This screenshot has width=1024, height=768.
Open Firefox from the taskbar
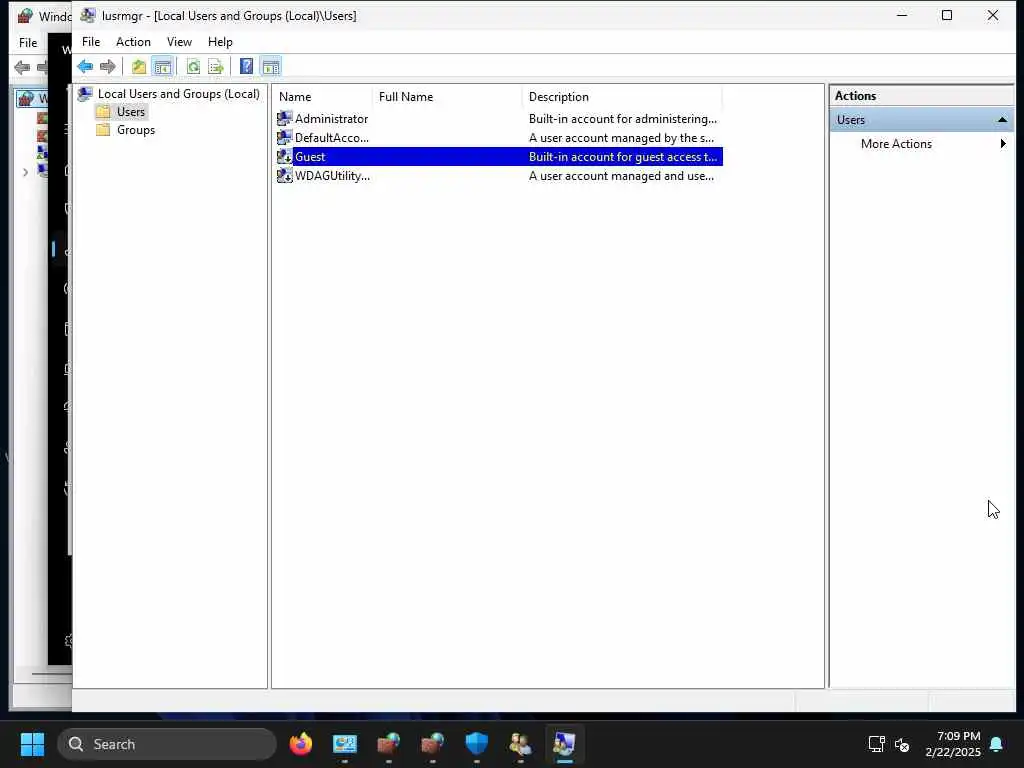tap(301, 743)
